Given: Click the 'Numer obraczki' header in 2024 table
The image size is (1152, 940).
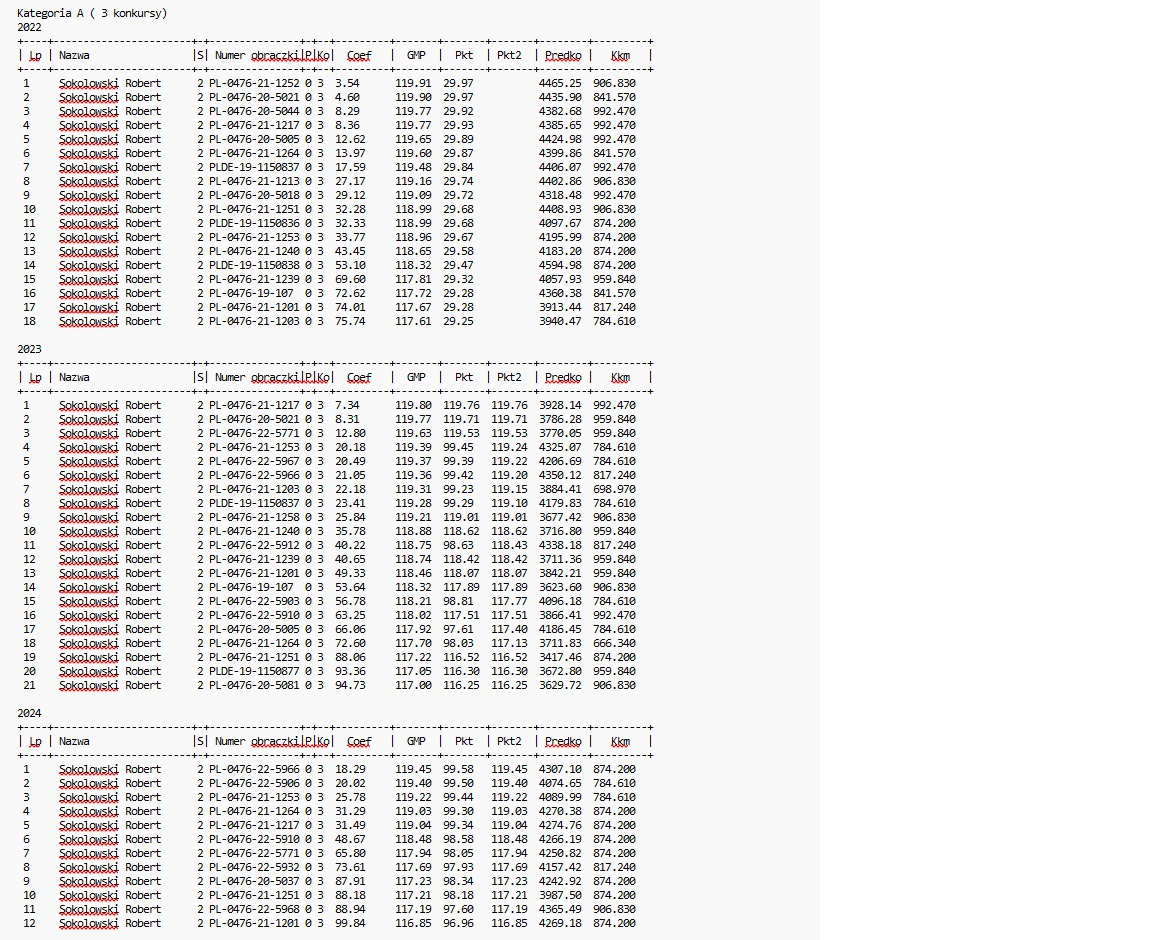Looking at the screenshot, I should (x=257, y=741).
